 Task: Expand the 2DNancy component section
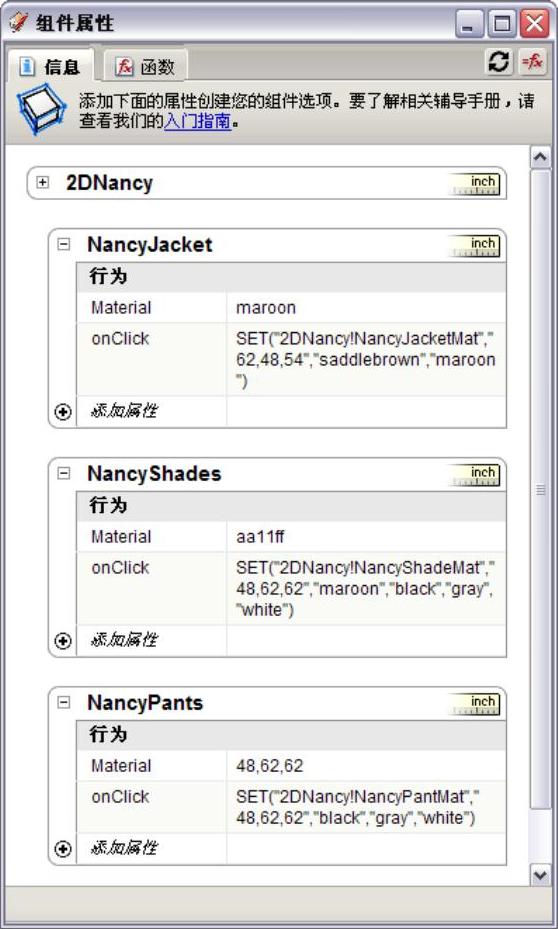[x=43, y=182]
